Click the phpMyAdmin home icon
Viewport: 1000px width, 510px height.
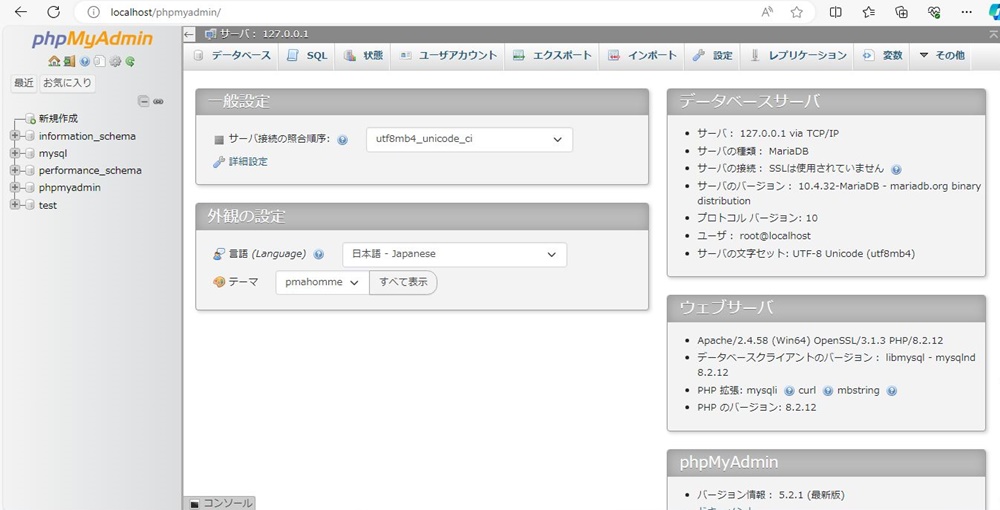tap(54, 61)
